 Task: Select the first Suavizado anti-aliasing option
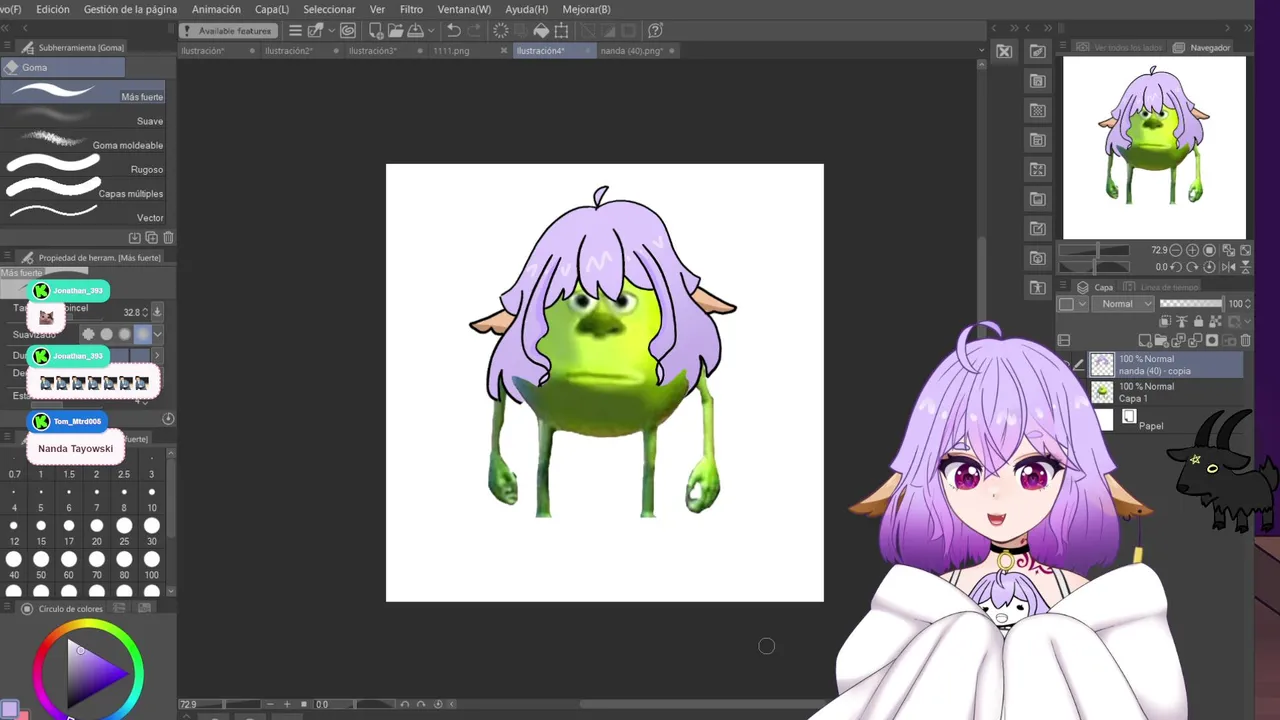coord(88,334)
